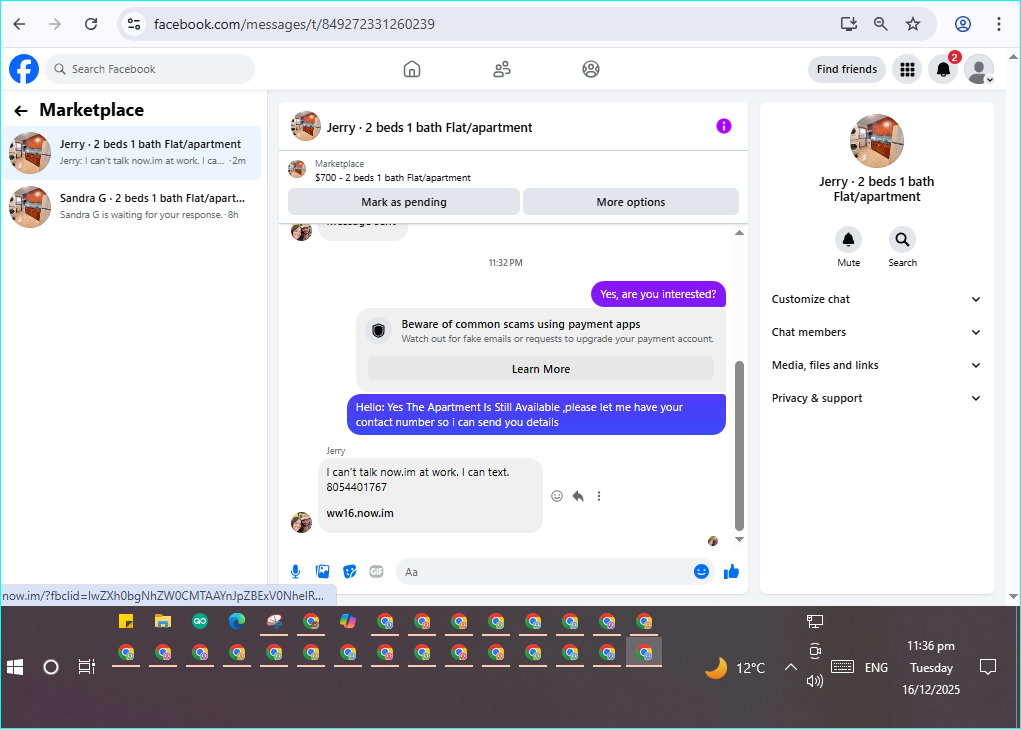Mute this conversation with bell icon
The image size is (1021, 729).
tap(848, 240)
